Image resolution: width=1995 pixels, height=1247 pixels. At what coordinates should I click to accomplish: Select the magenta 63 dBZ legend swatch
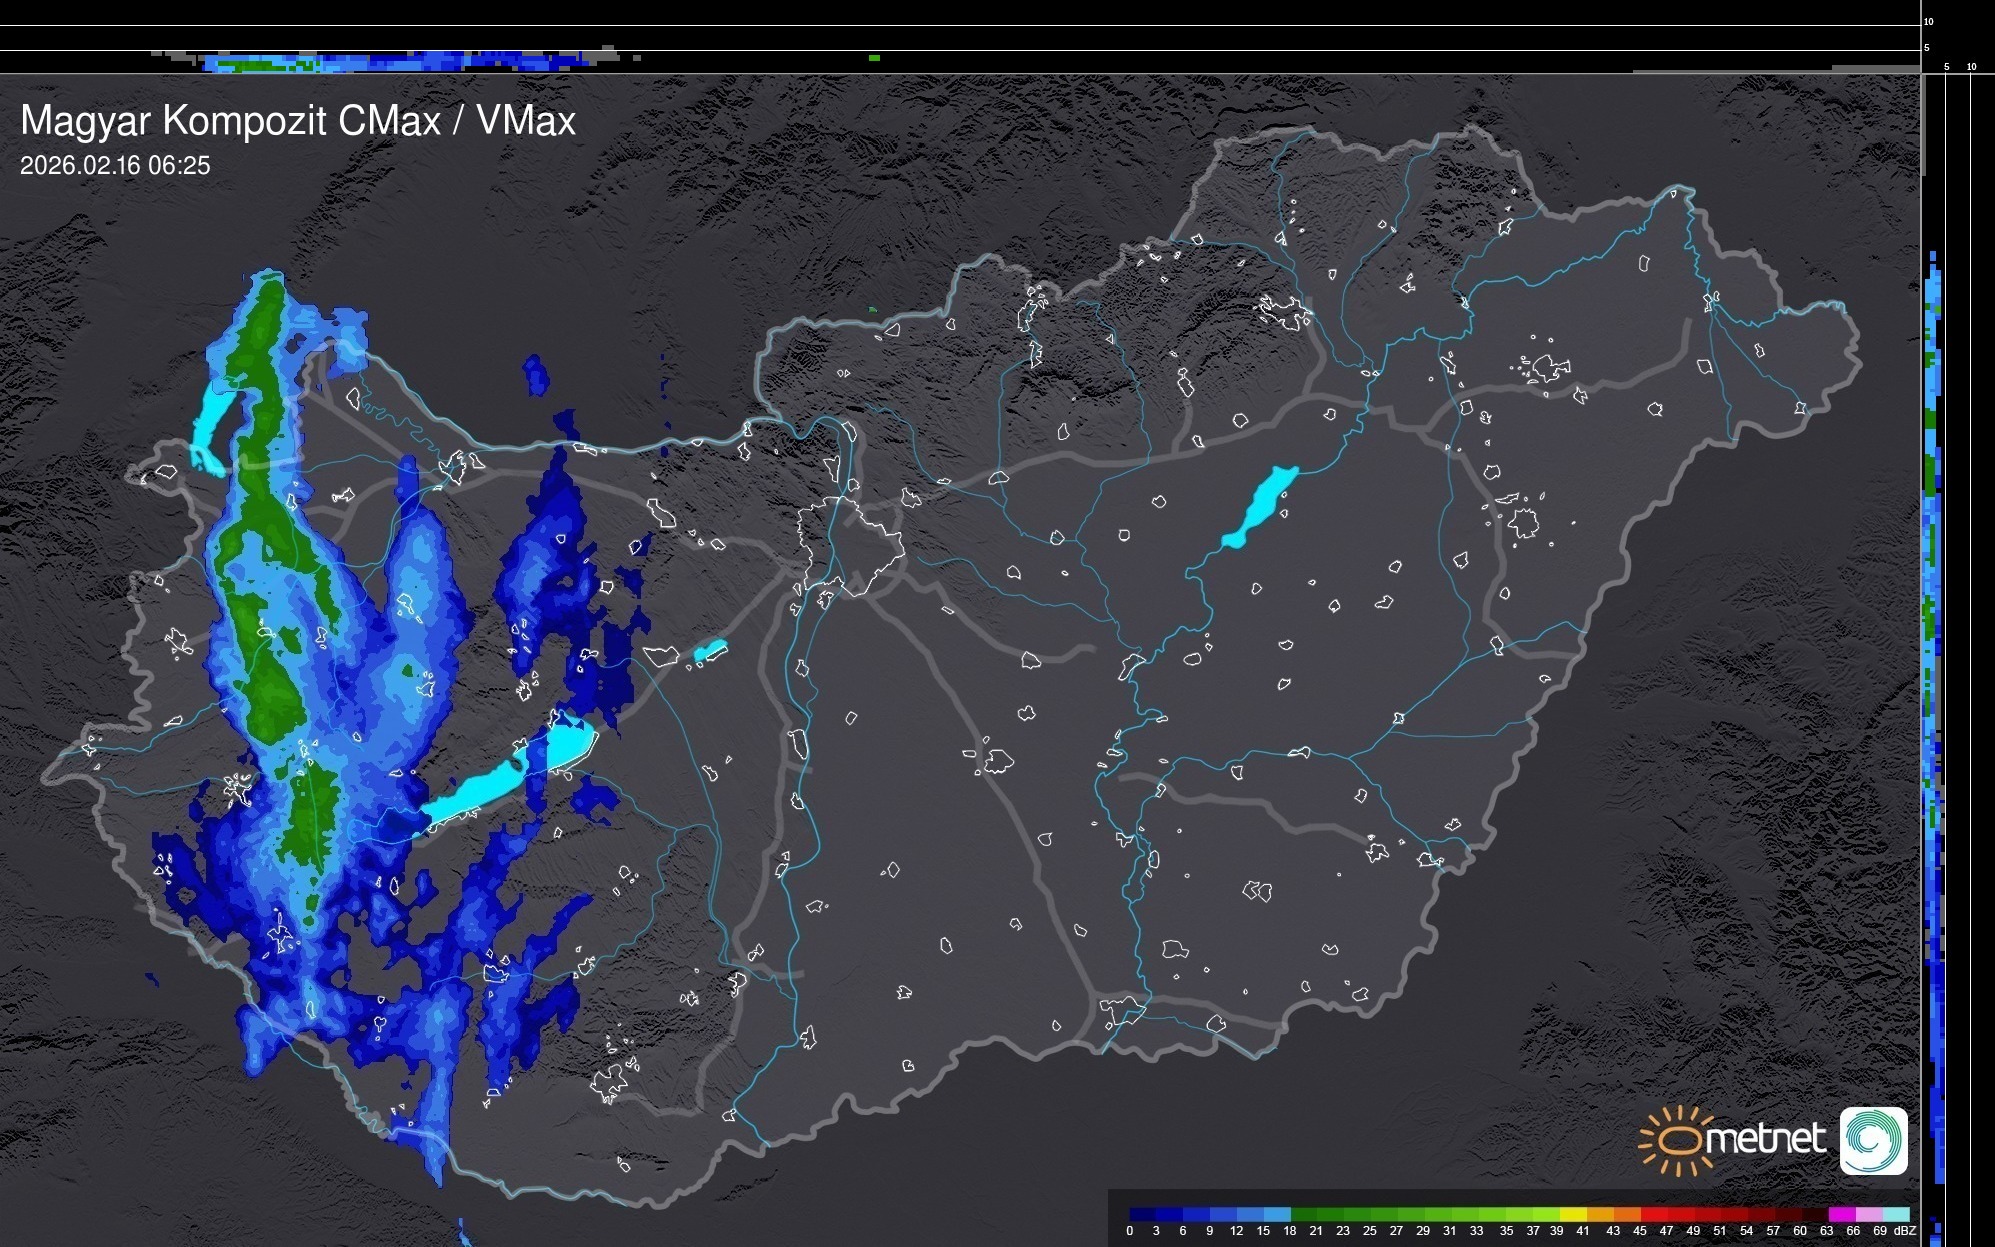[x=1842, y=1215]
